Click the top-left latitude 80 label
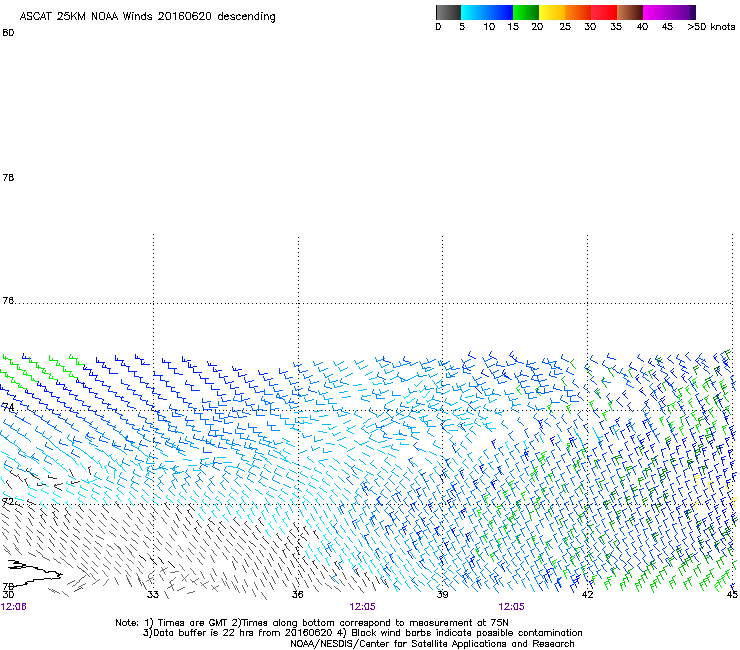The image size is (740, 650). point(8,33)
